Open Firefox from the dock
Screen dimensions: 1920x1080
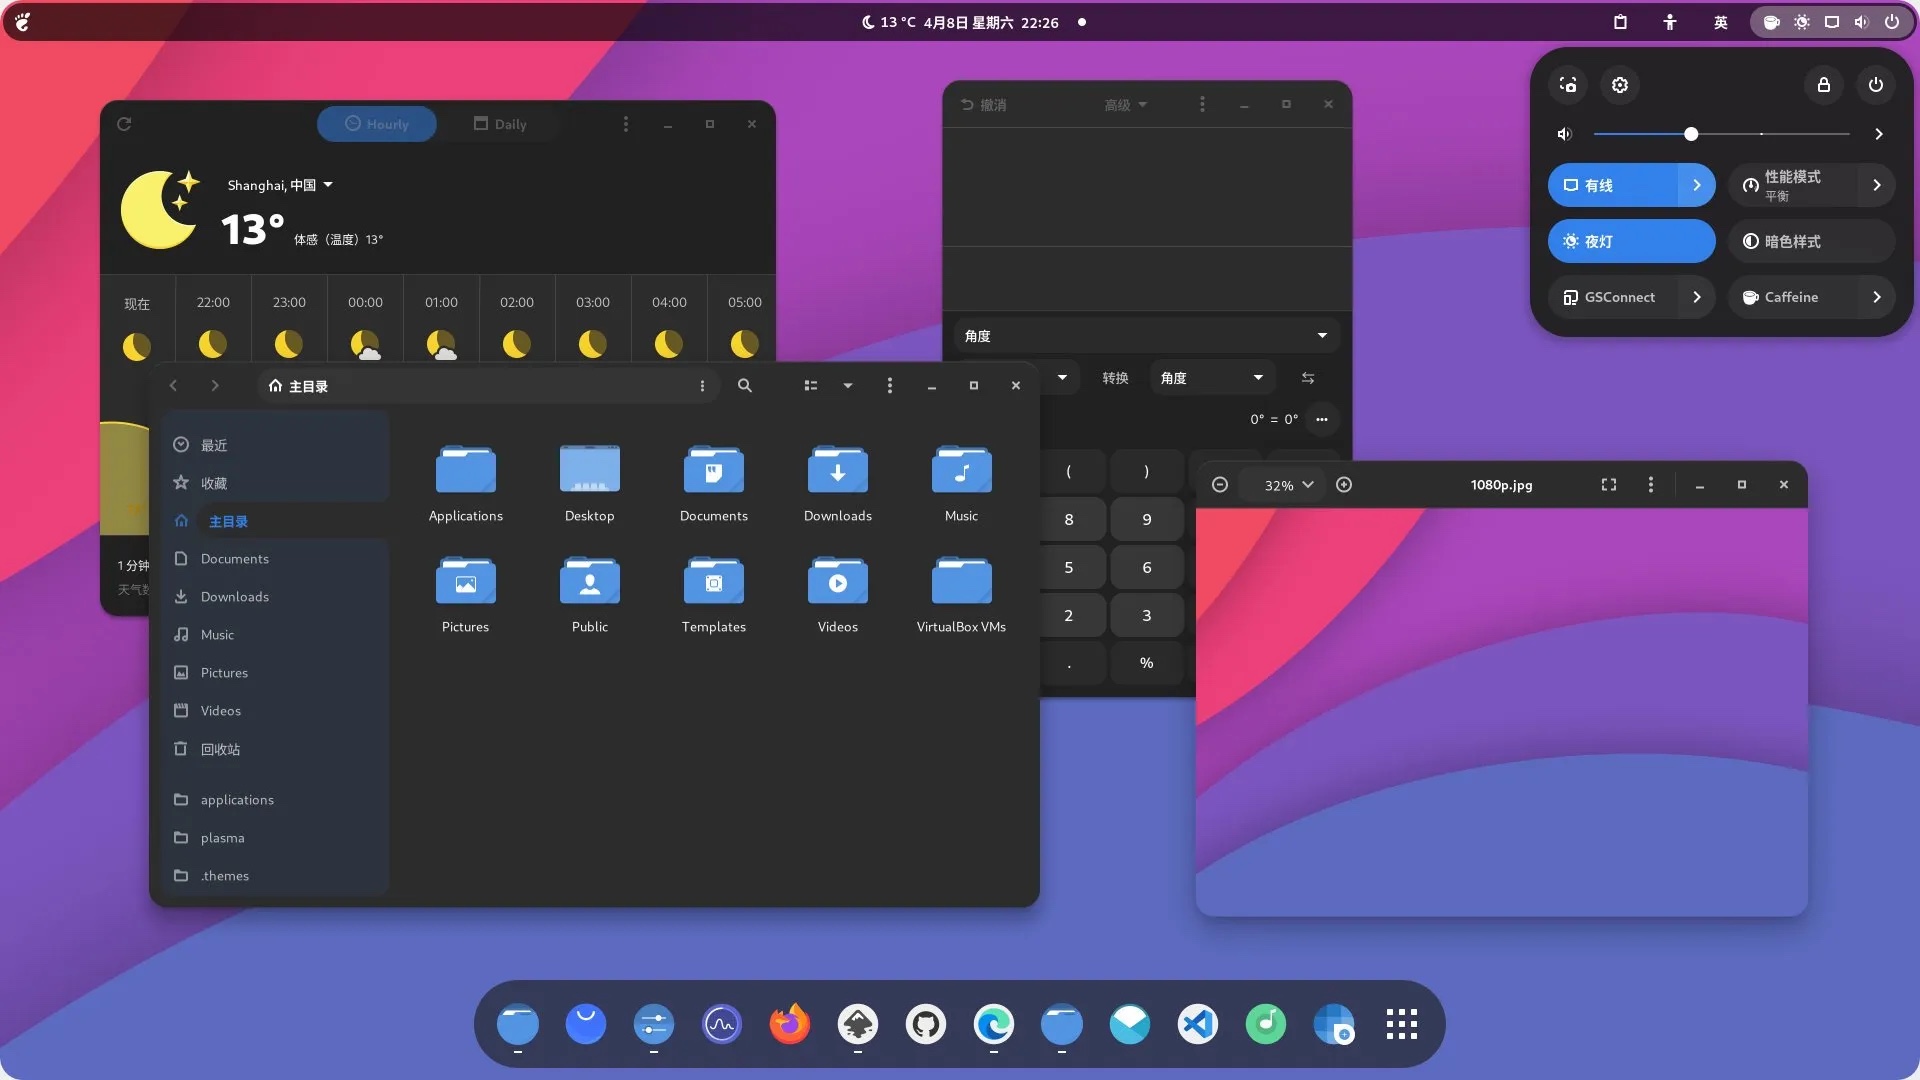pyautogui.click(x=790, y=1022)
